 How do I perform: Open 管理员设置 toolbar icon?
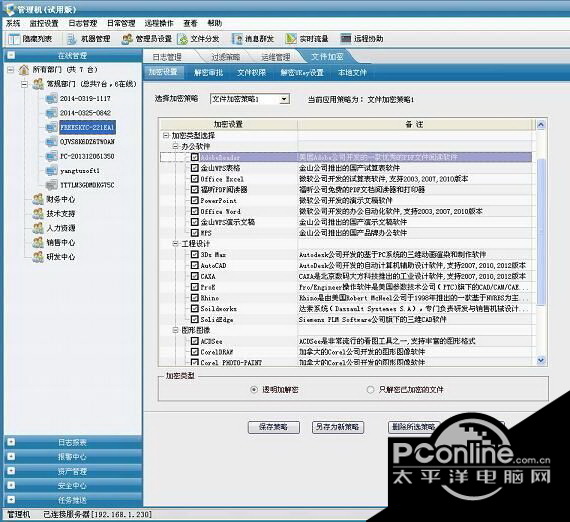pyautogui.click(x=127, y=39)
